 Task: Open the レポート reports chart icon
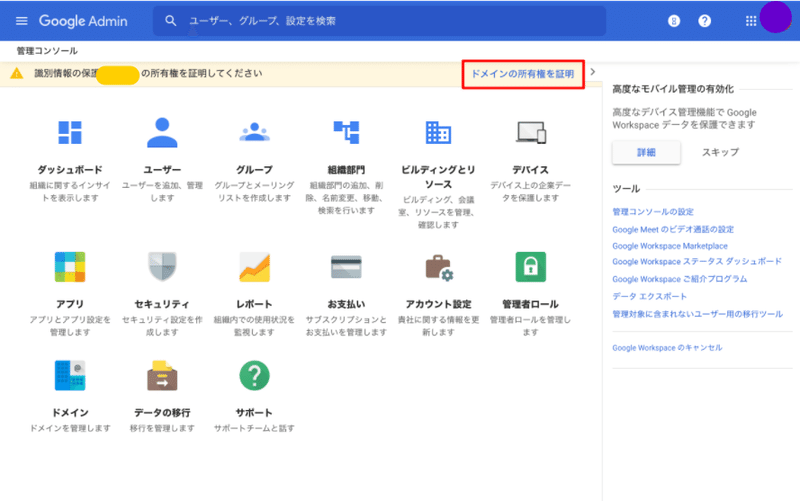click(254, 267)
